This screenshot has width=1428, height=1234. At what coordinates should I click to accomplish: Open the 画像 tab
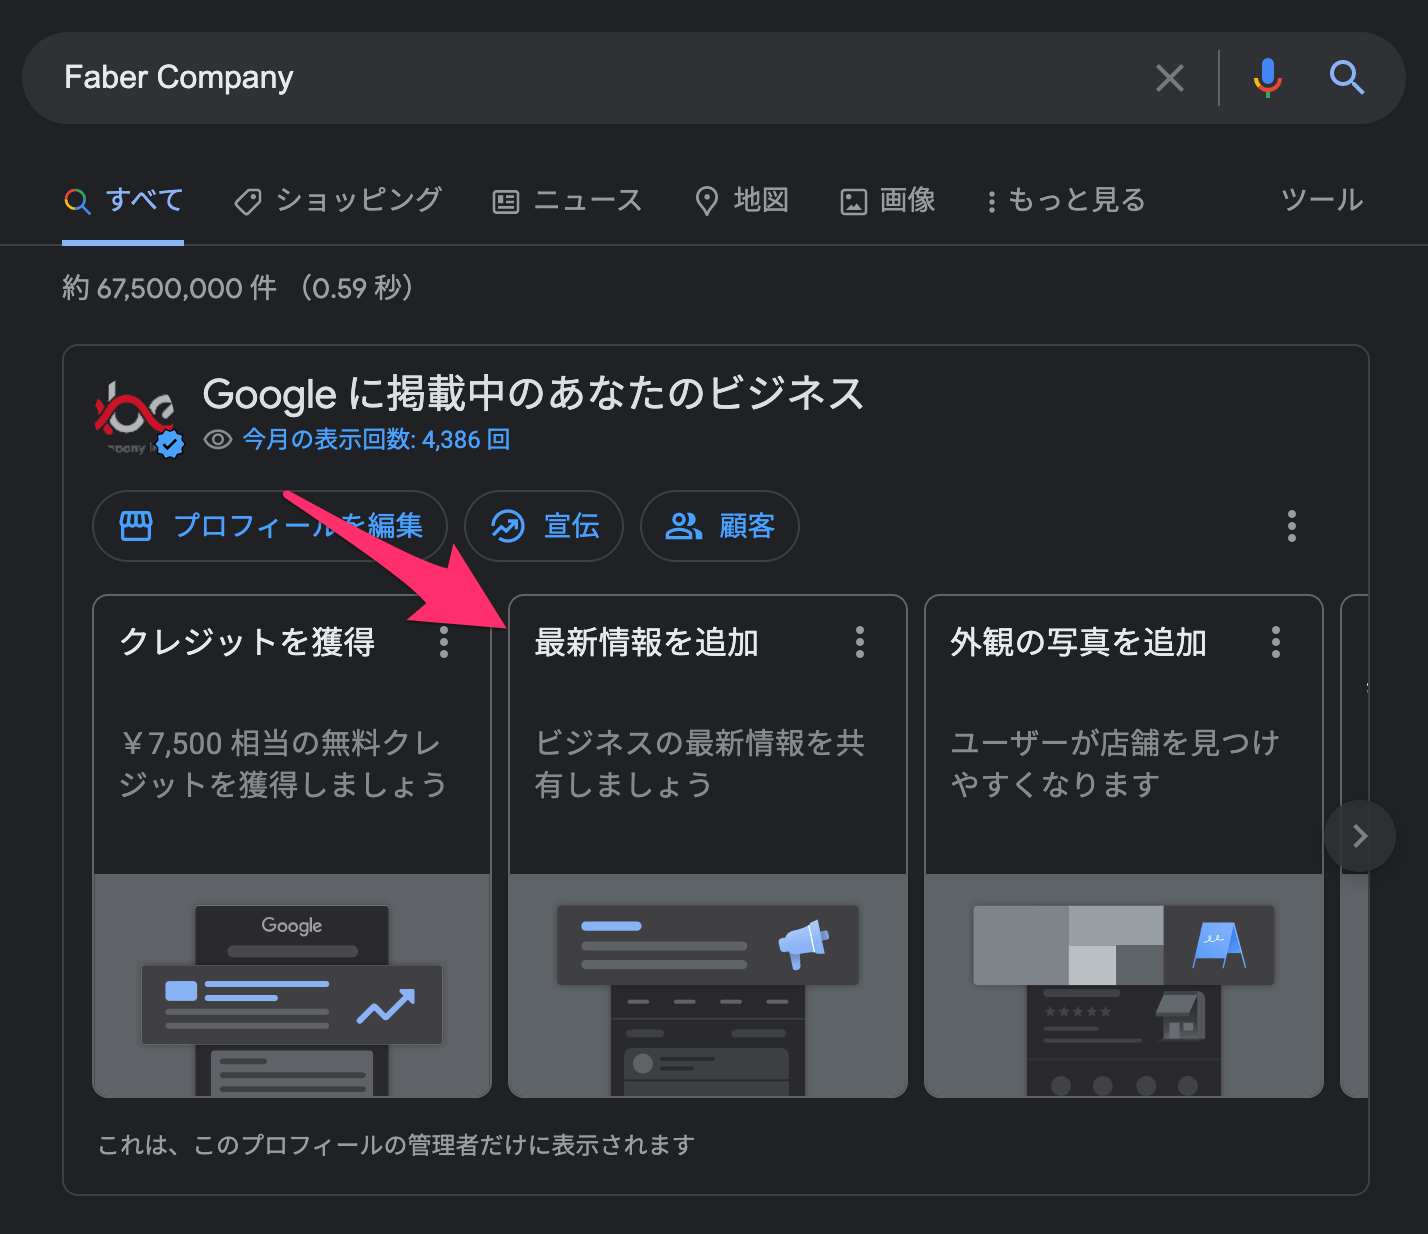tap(888, 201)
